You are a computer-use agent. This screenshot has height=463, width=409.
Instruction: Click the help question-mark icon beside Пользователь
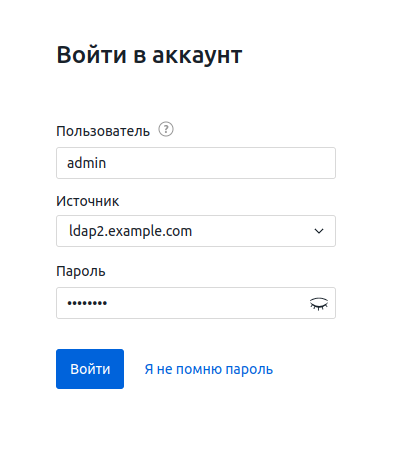tap(166, 129)
